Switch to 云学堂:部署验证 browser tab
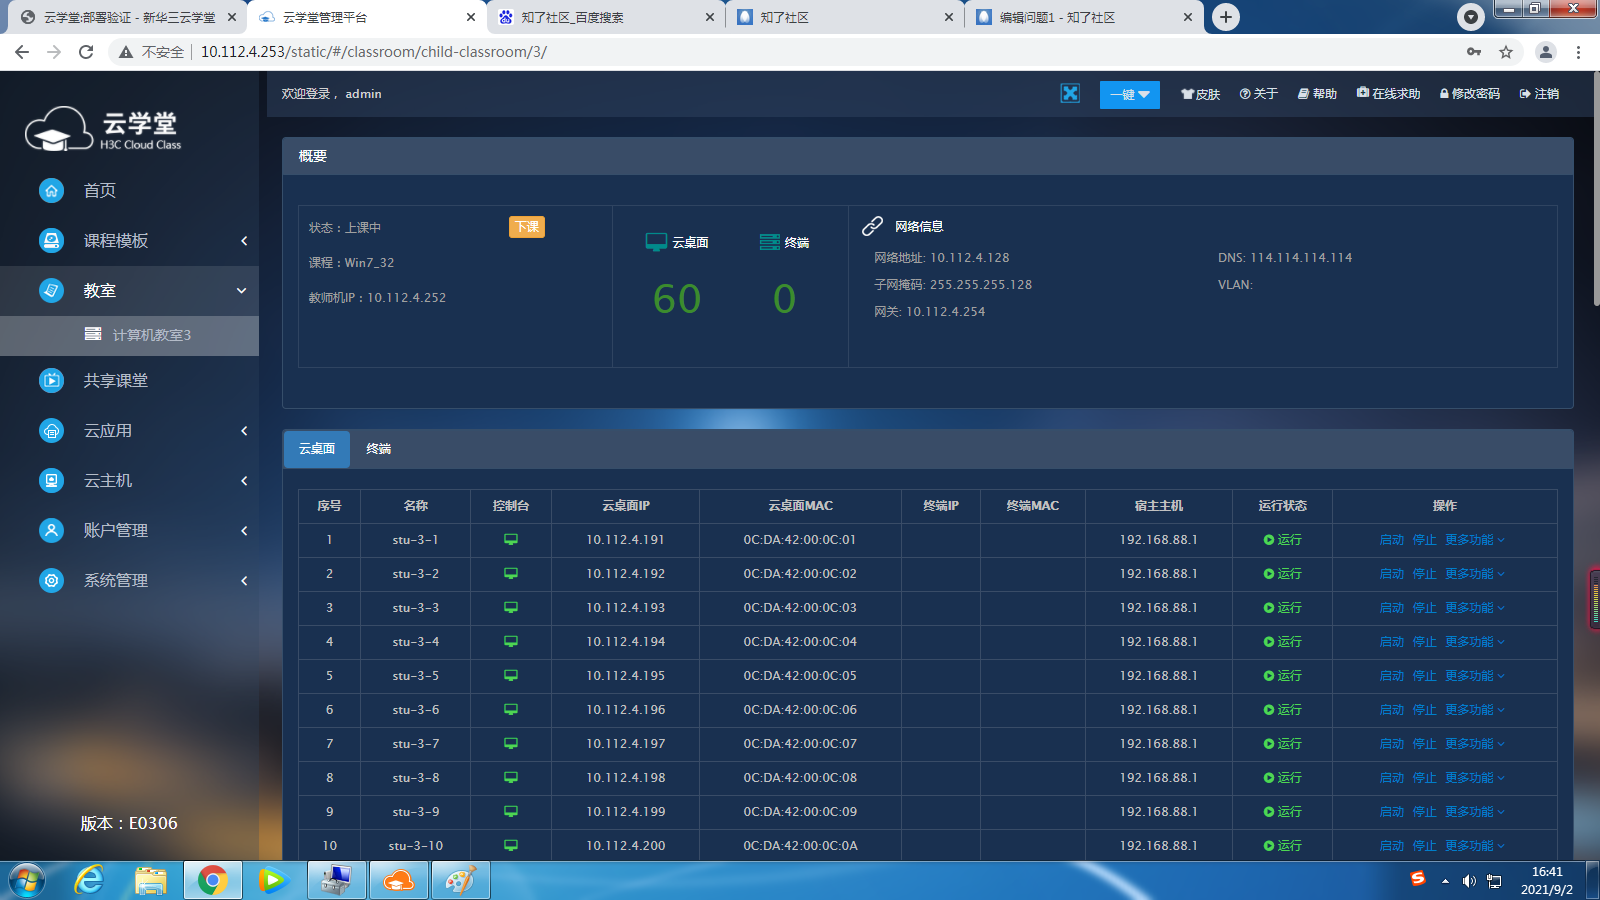This screenshot has height=900, width=1600. 129,17
